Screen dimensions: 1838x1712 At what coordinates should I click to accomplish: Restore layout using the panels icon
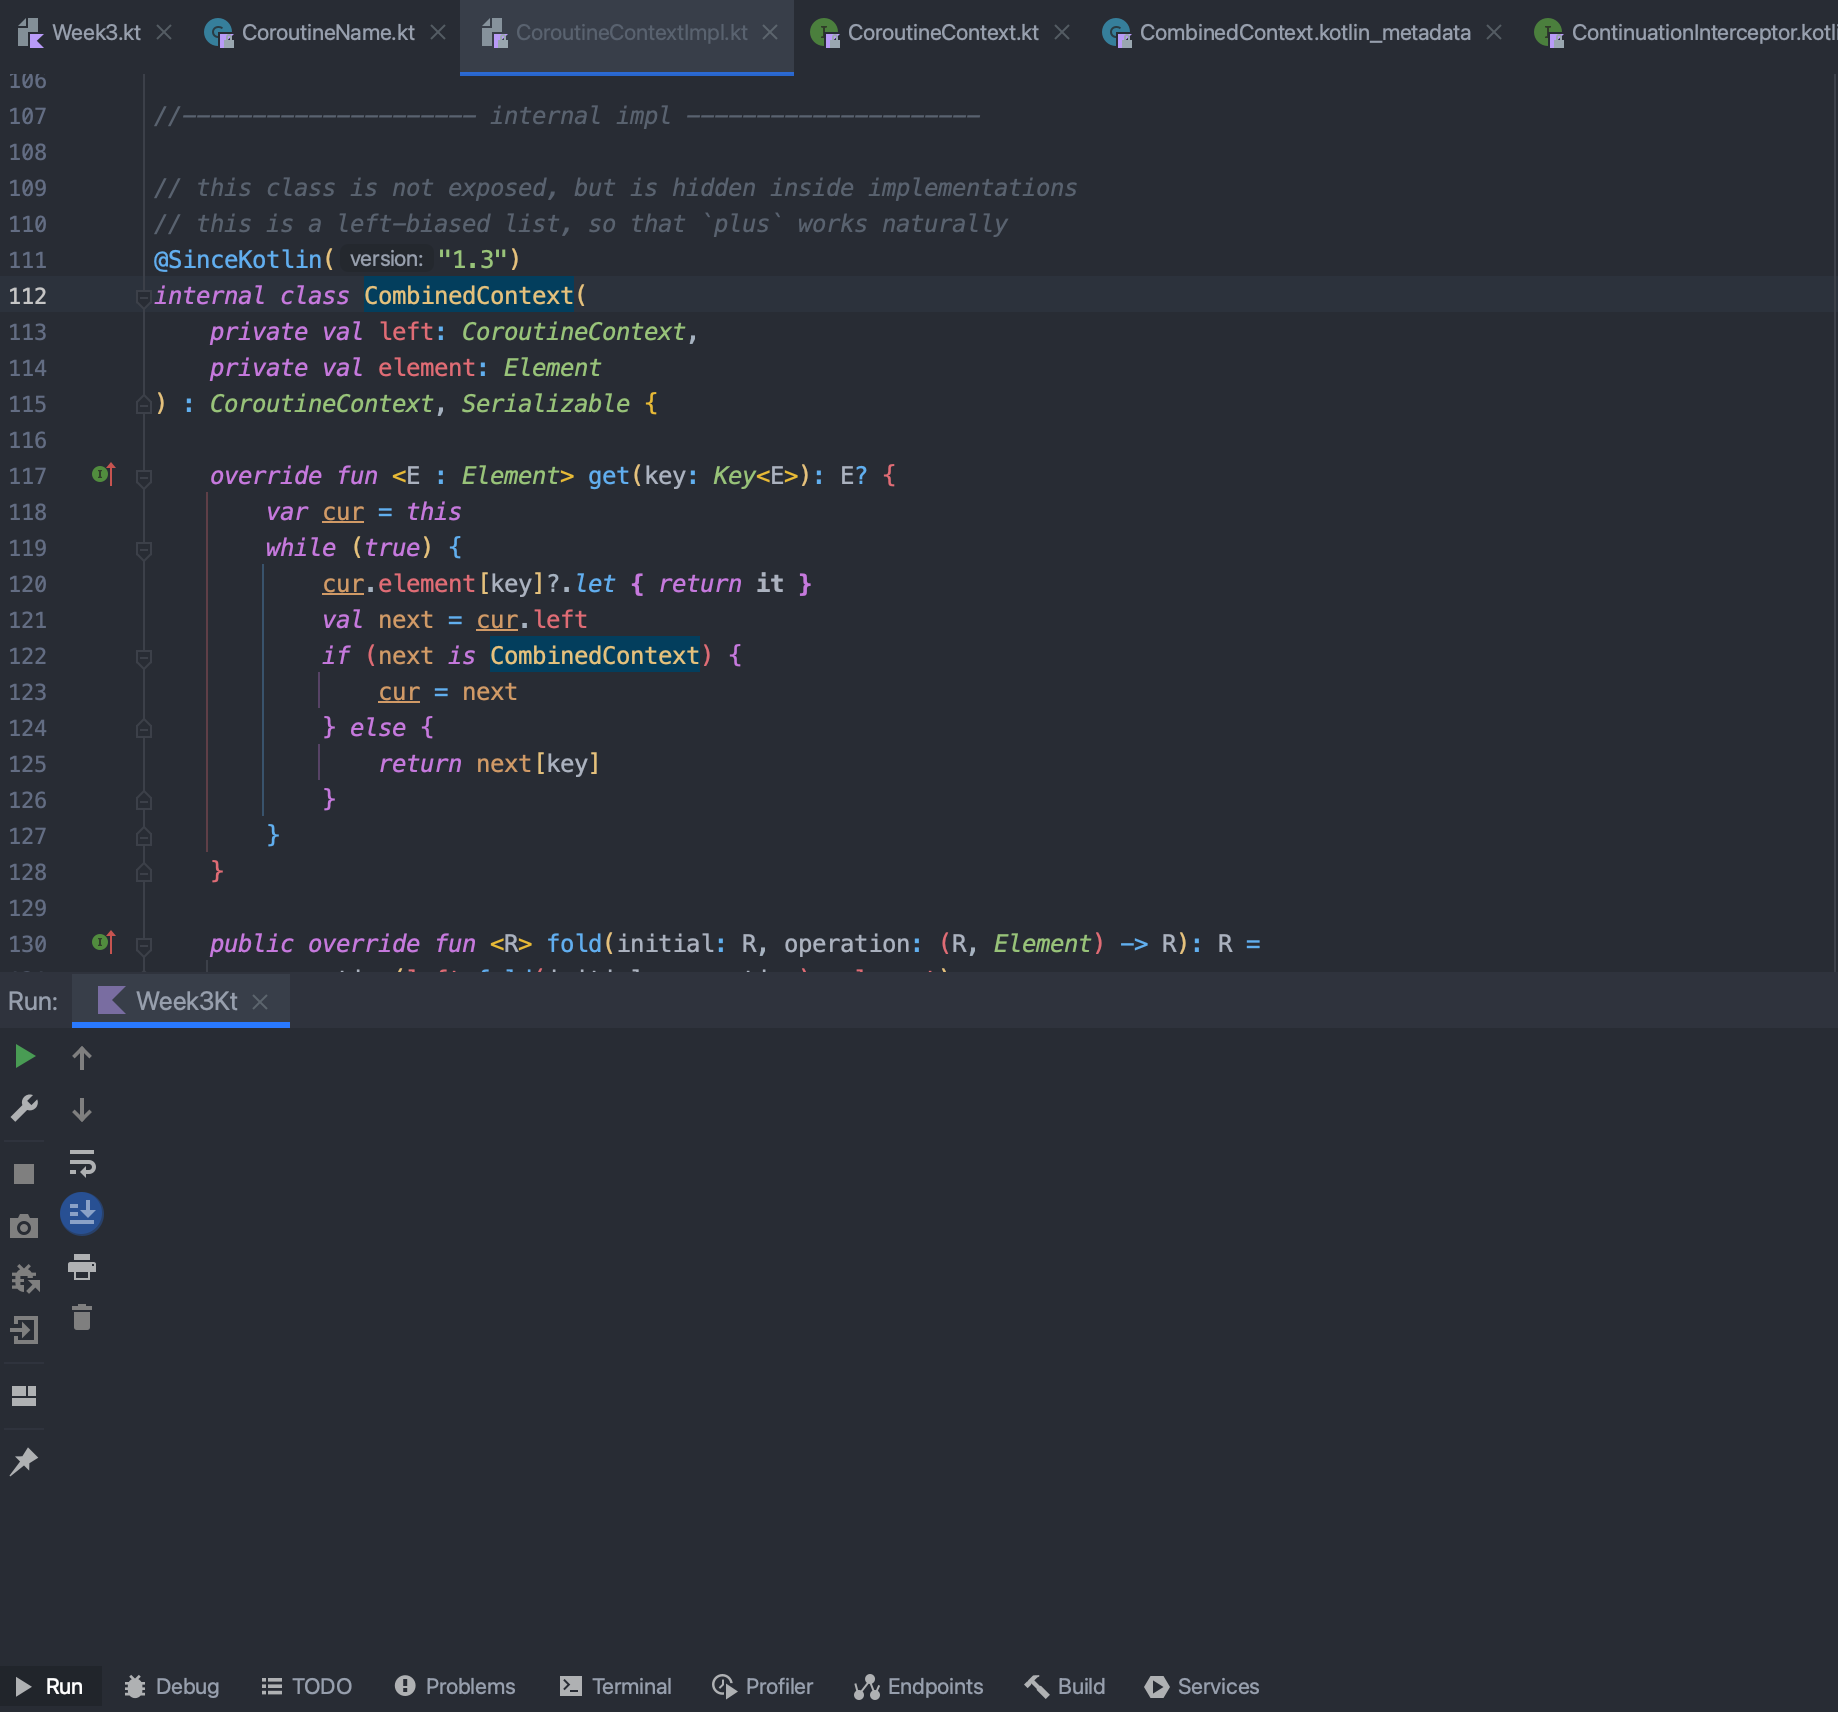(24, 1396)
